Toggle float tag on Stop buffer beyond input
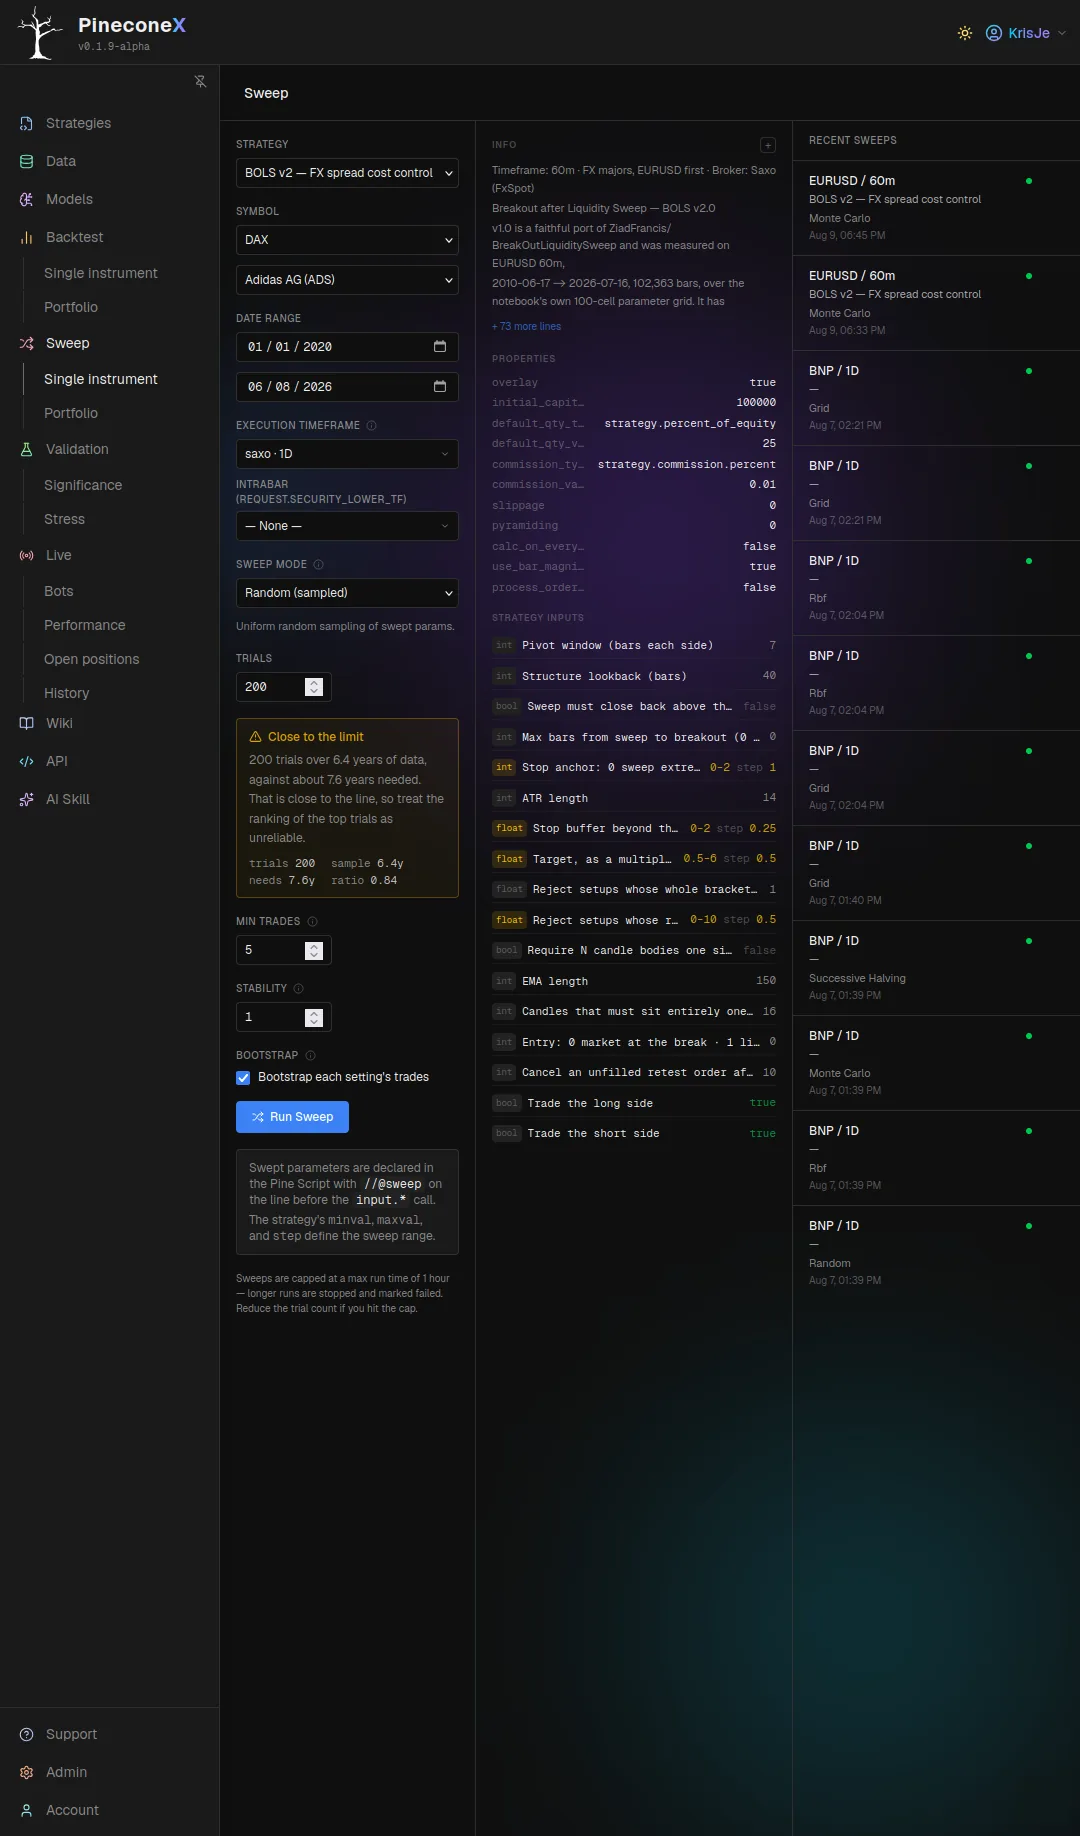The height and width of the screenshot is (1836, 1080). (x=510, y=828)
